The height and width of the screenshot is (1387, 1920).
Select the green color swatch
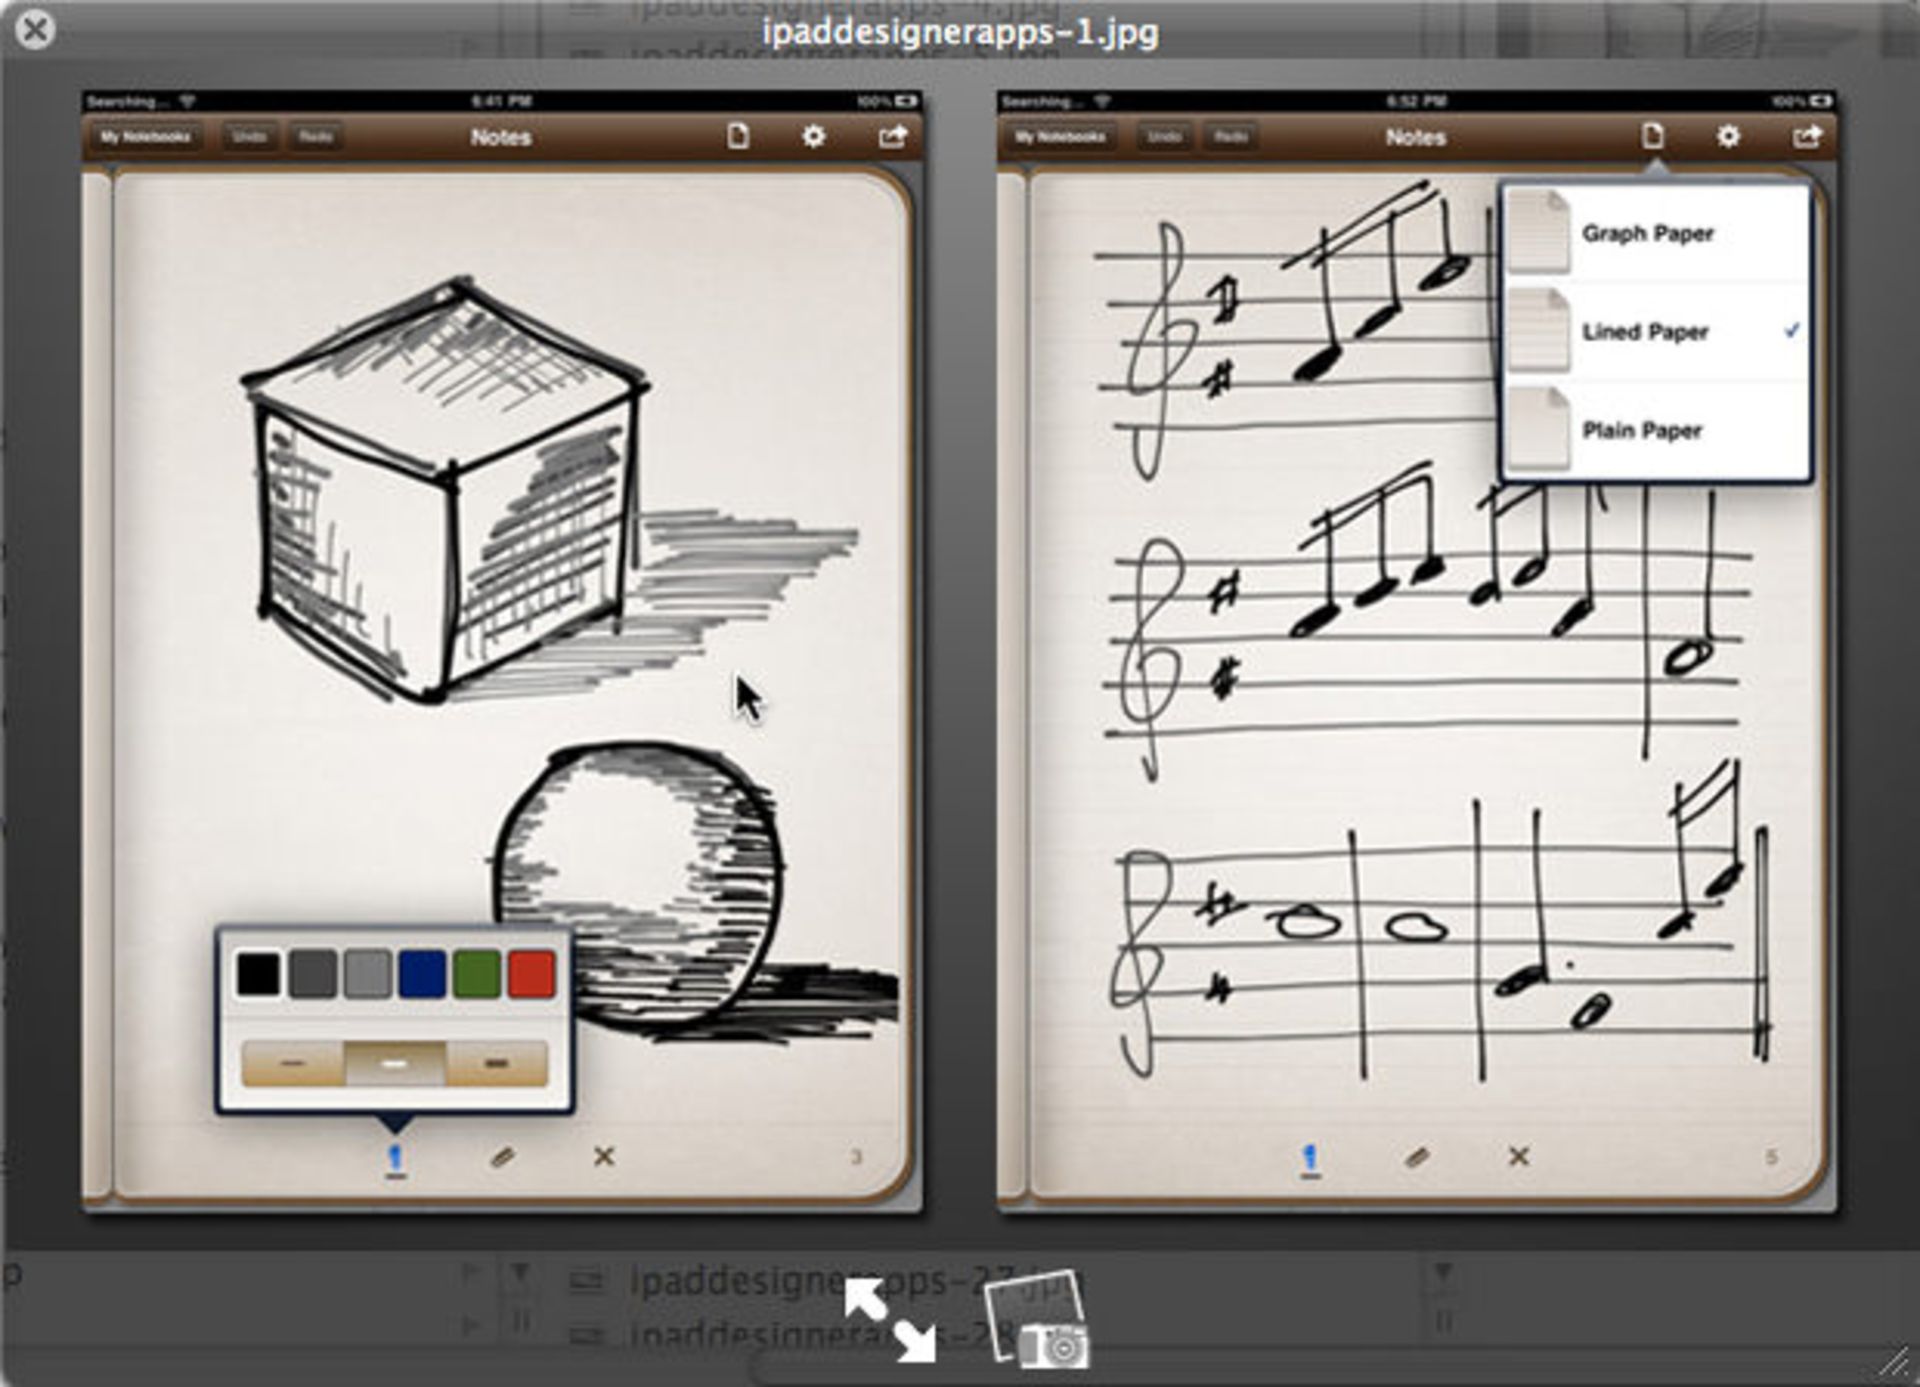pos(477,975)
